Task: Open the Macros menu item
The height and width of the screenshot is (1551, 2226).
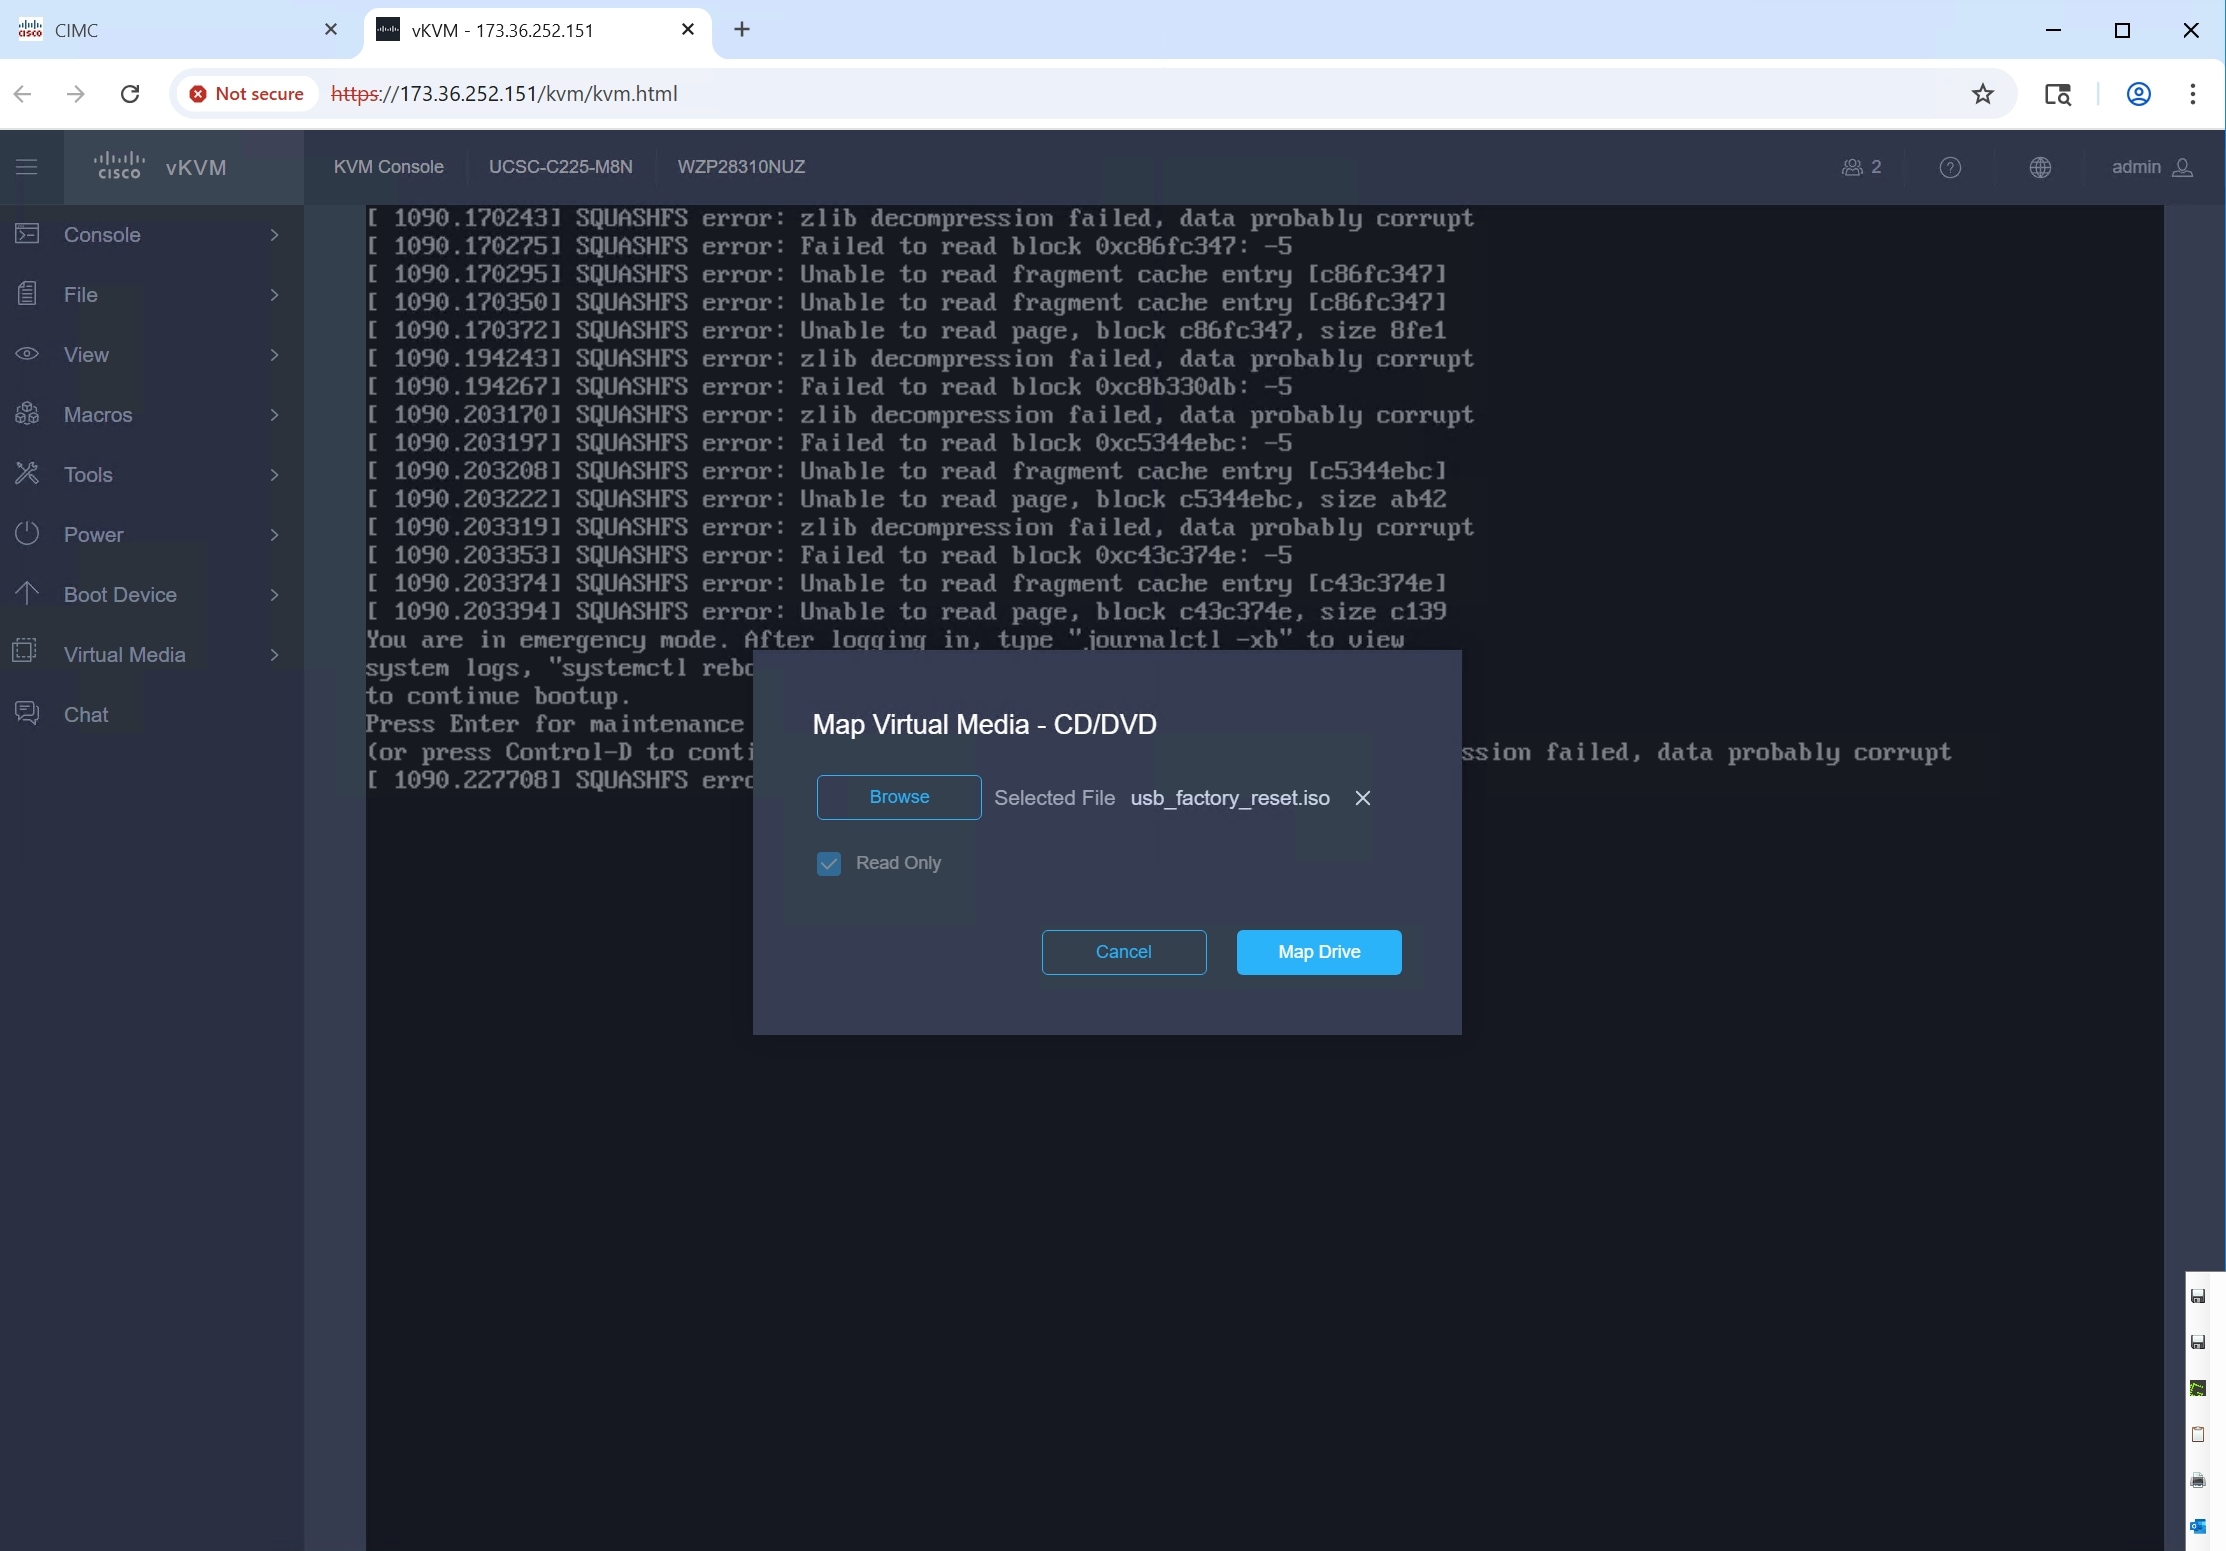Action: (152, 414)
